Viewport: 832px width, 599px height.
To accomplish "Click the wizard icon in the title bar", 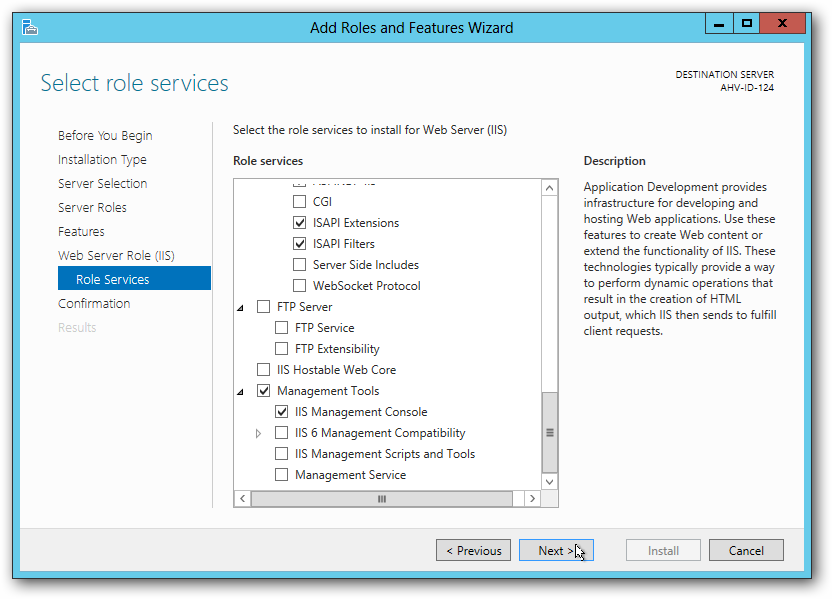I will 30,27.
